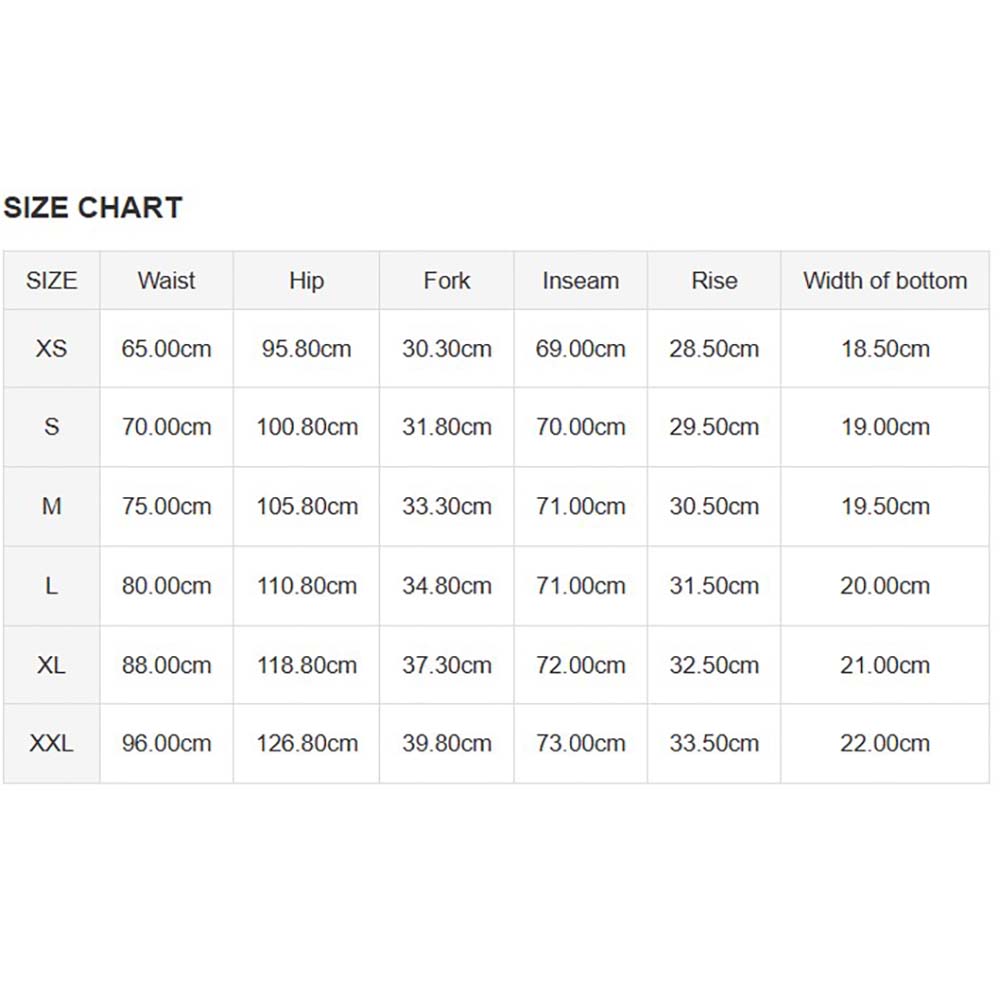Click the 65.00cm waist cell
The height and width of the screenshot is (1000, 1000).
[x=166, y=349]
